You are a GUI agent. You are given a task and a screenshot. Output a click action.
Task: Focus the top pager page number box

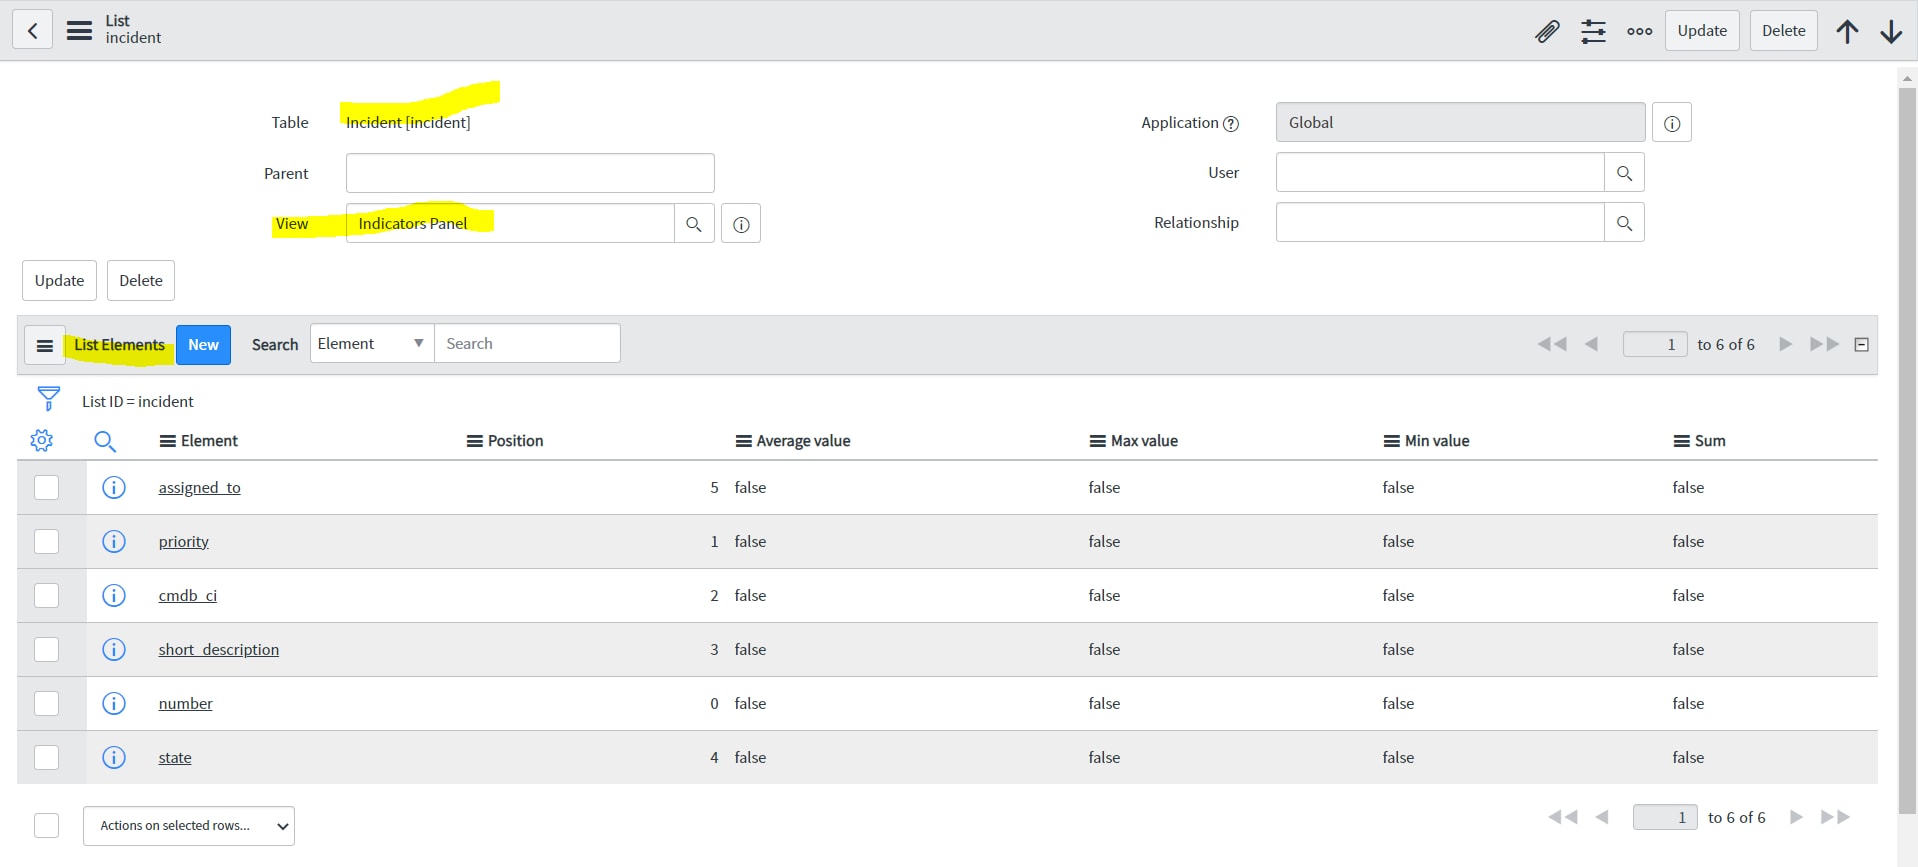[1655, 344]
